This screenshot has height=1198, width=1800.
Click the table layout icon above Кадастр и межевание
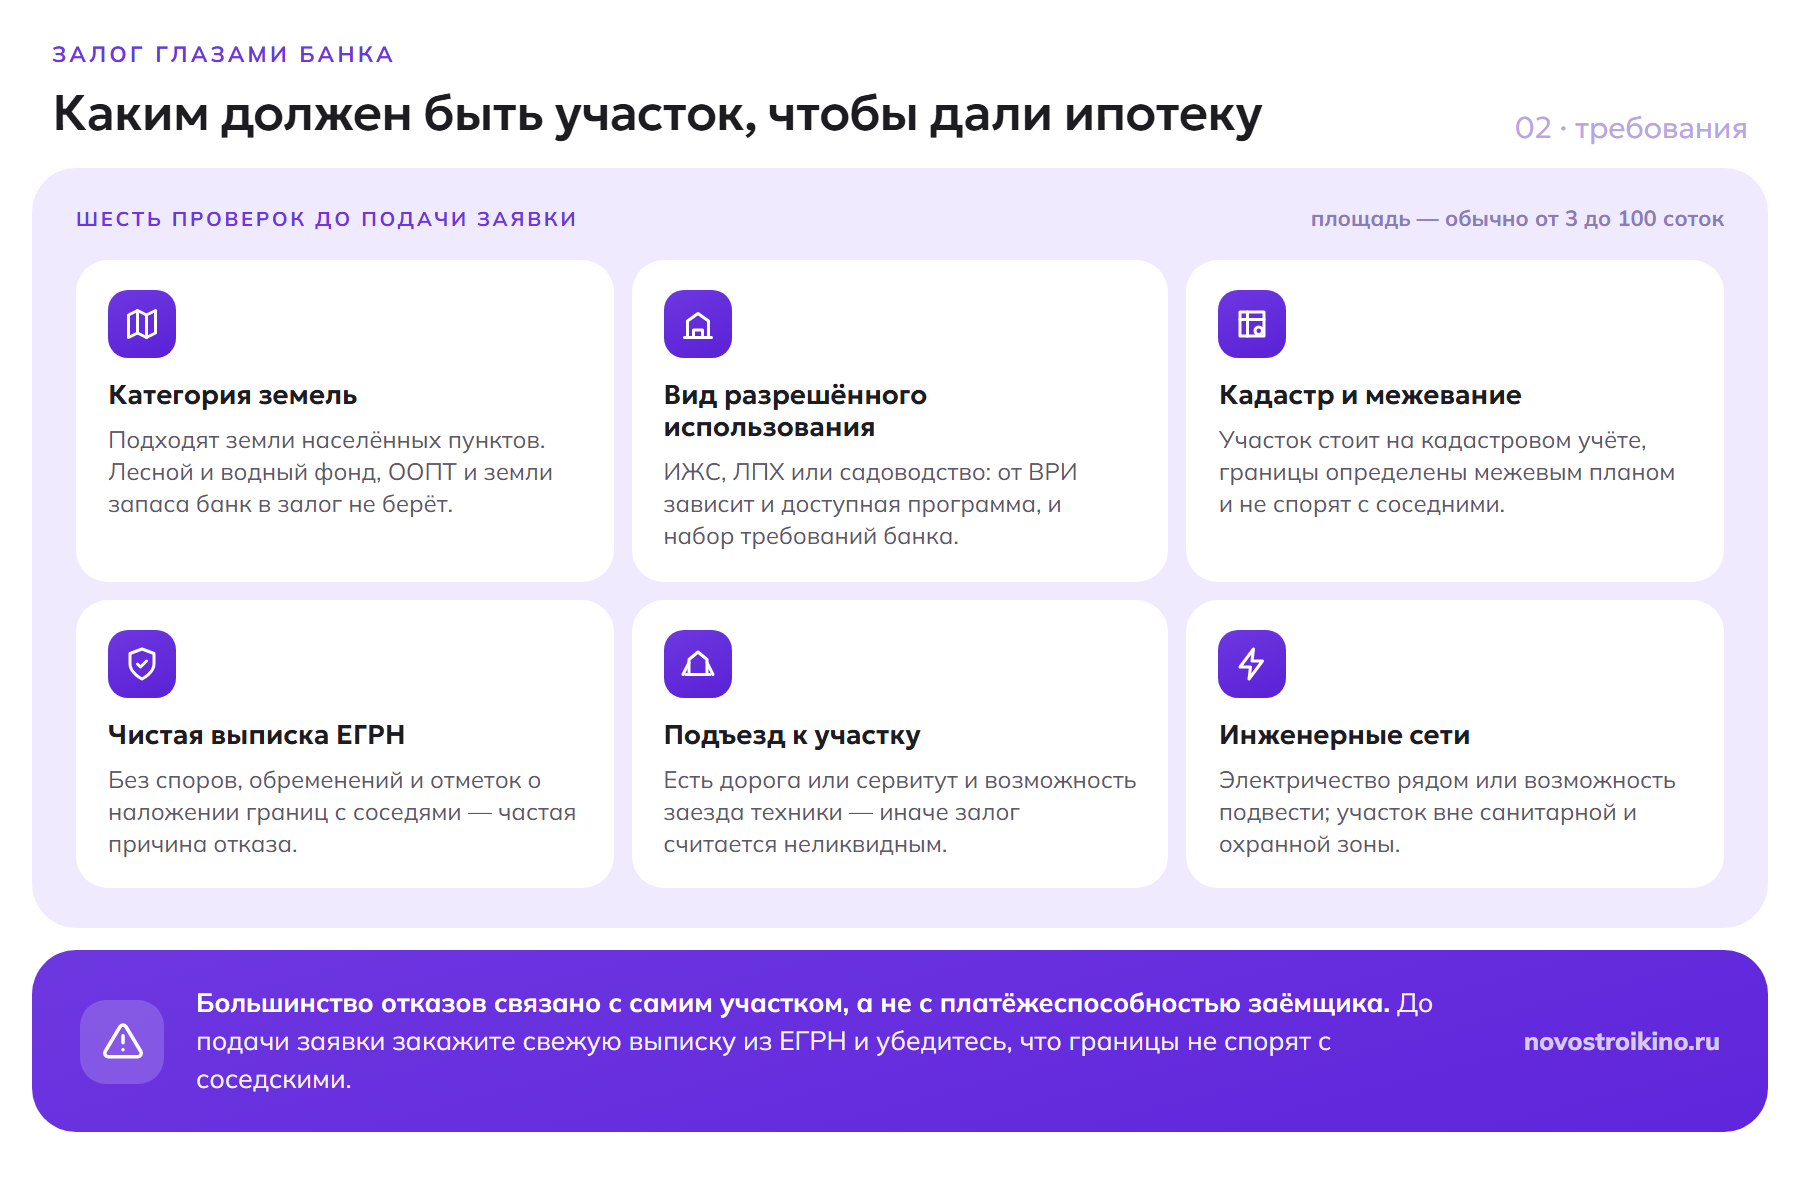pyautogui.click(x=1252, y=324)
